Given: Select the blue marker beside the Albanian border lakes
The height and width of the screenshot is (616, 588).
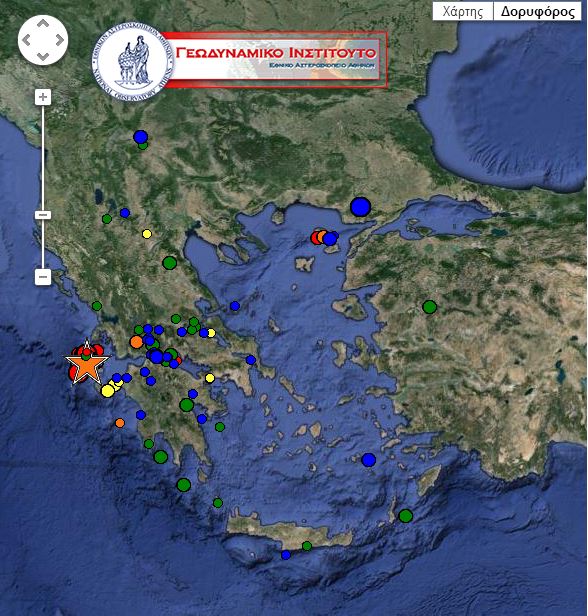Looking at the screenshot, I should click(x=125, y=213).
